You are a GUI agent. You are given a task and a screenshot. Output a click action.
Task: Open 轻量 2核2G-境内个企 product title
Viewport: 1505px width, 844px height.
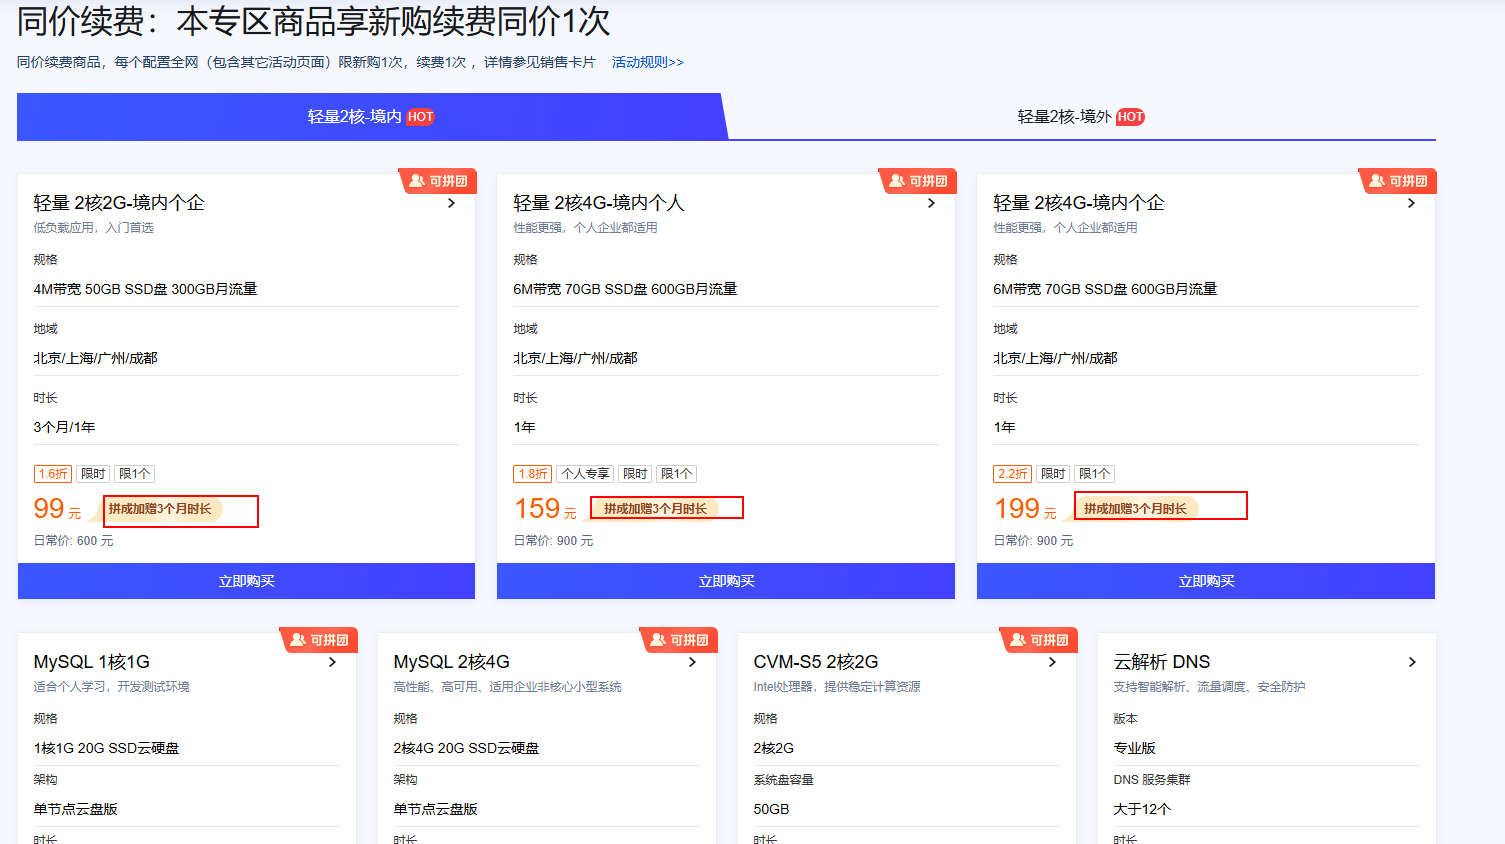[x=119, y=203]
